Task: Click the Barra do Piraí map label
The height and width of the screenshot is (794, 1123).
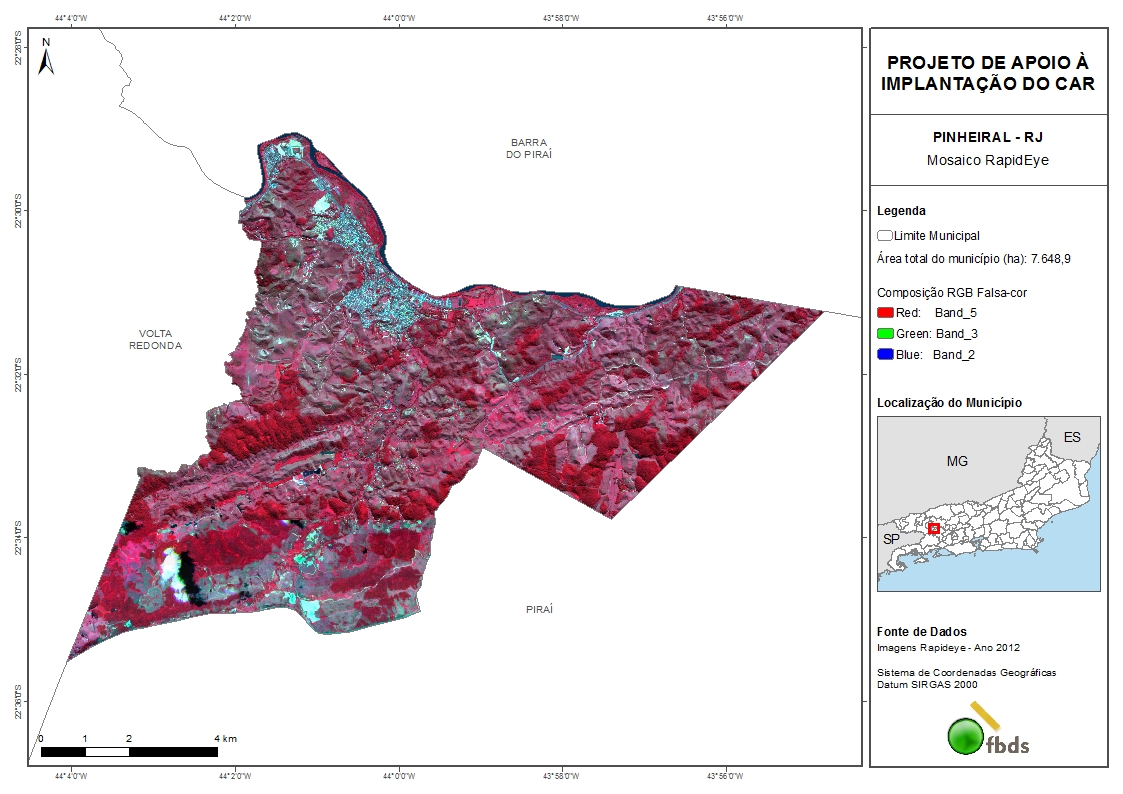Action: pyautogui.click(x=530, y=149)
